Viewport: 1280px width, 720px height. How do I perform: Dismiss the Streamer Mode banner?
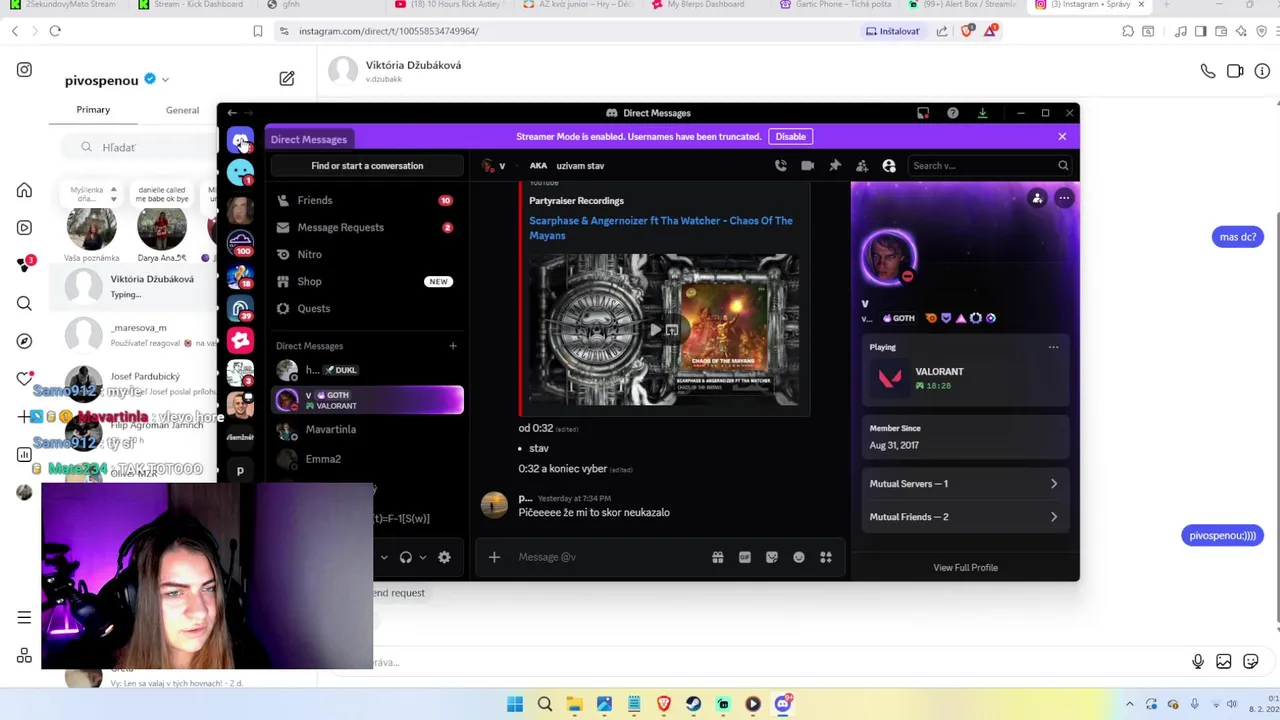coord(1062,136)
